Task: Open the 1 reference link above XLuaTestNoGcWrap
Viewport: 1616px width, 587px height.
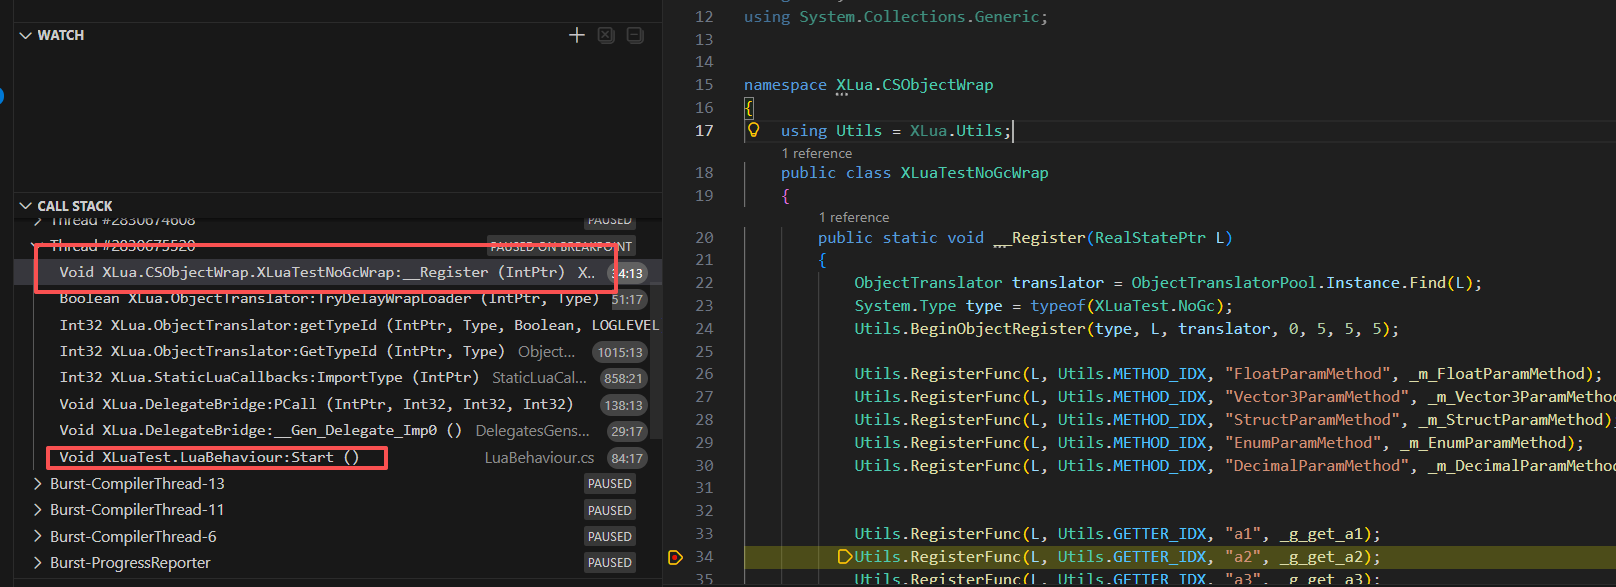Action: 817,153
